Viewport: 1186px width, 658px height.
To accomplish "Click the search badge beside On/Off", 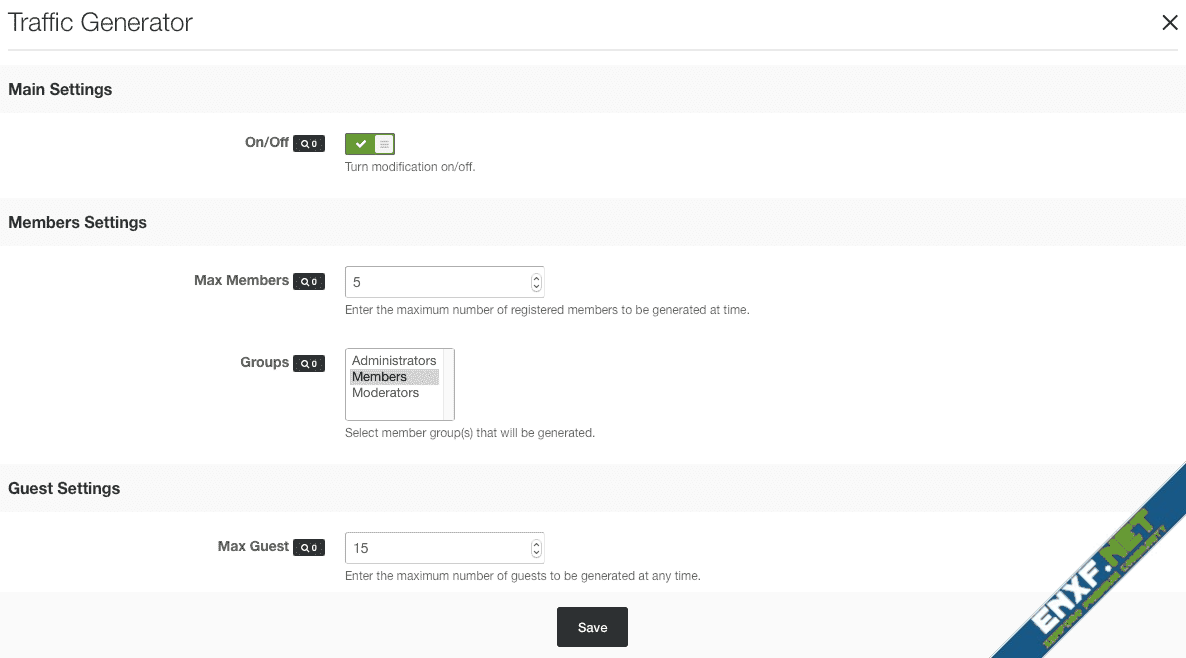I will tap(309, 144).
